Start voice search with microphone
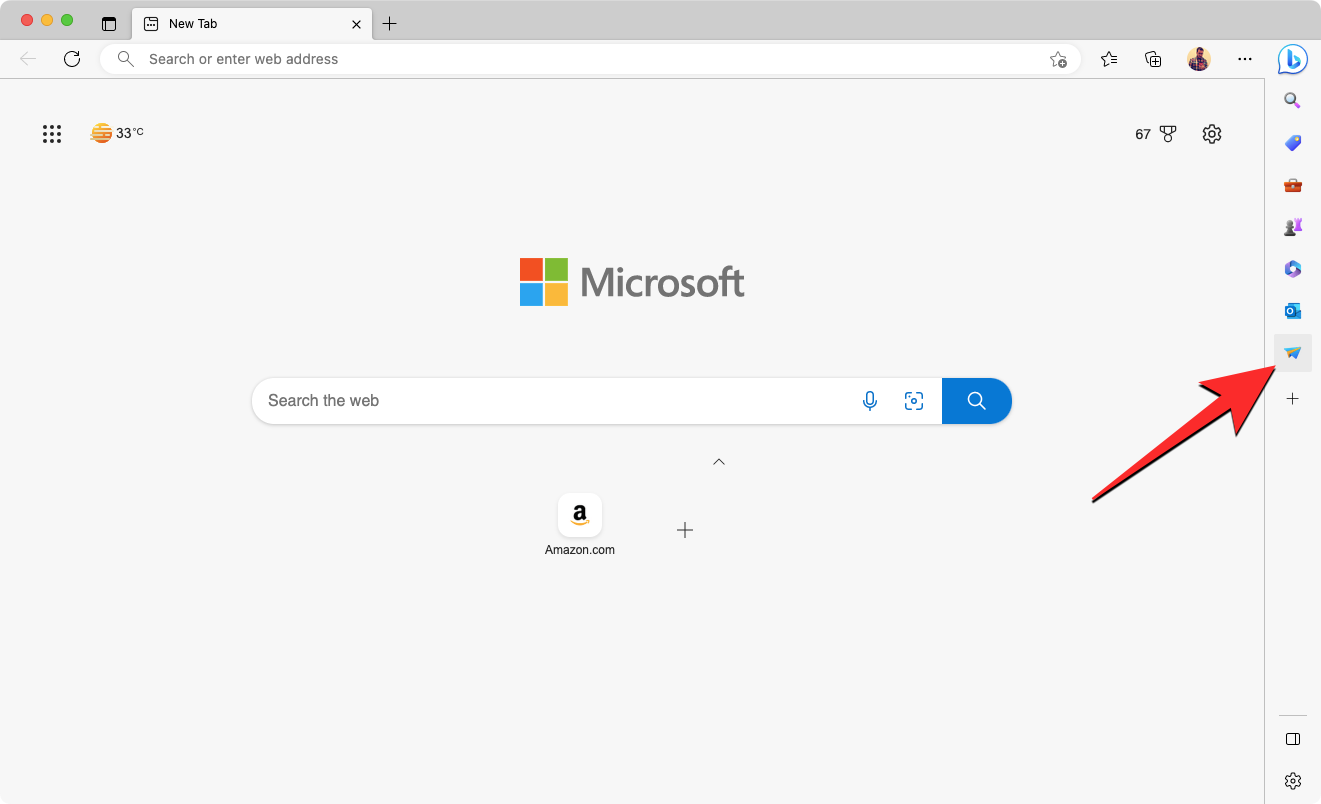 [x=870, y=401]
